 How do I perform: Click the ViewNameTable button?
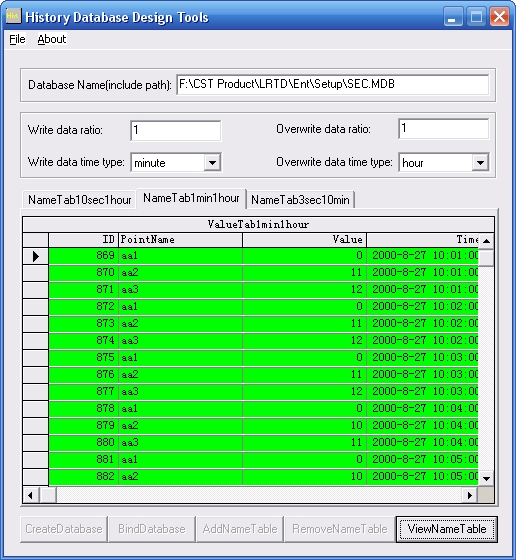tap(446, 529)
